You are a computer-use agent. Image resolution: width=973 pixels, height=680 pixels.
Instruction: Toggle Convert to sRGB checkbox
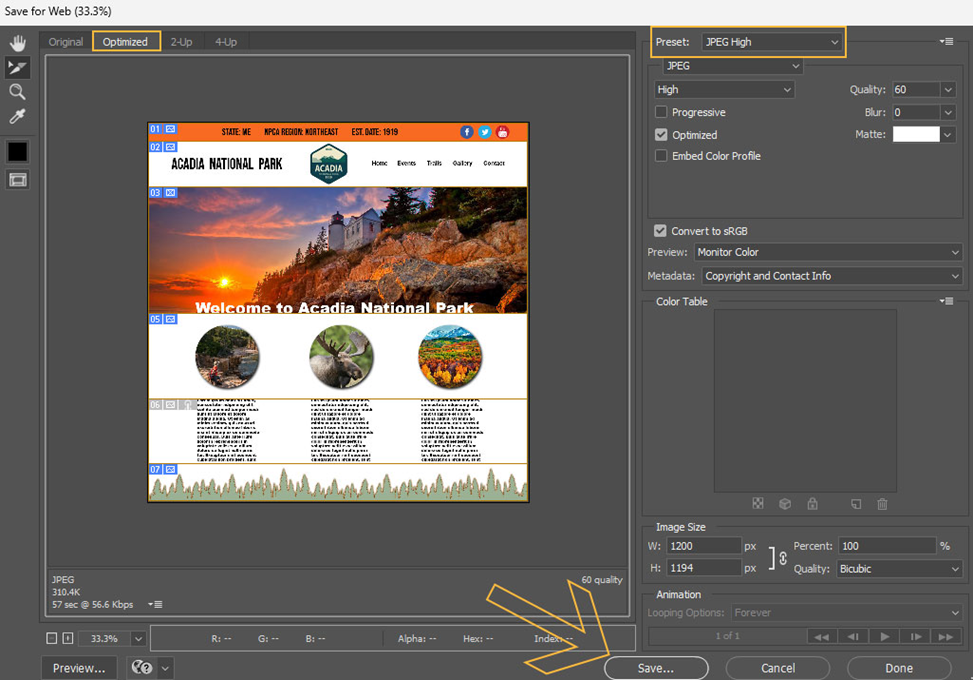click(x=658, y=231)
